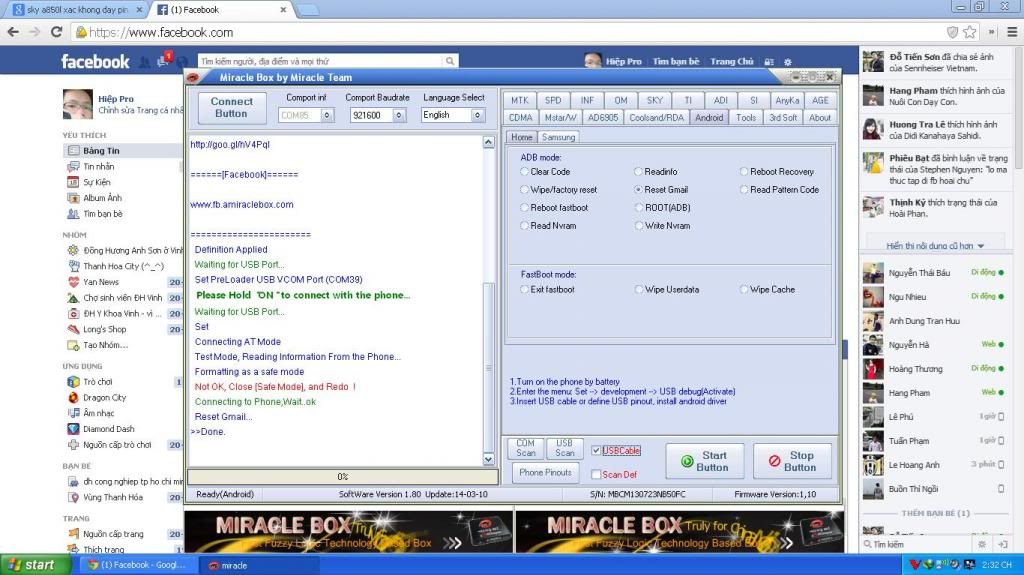Click the facebook logo
Screen dimensions: 1024x575
pyautogui.click(x=95, y=61)
